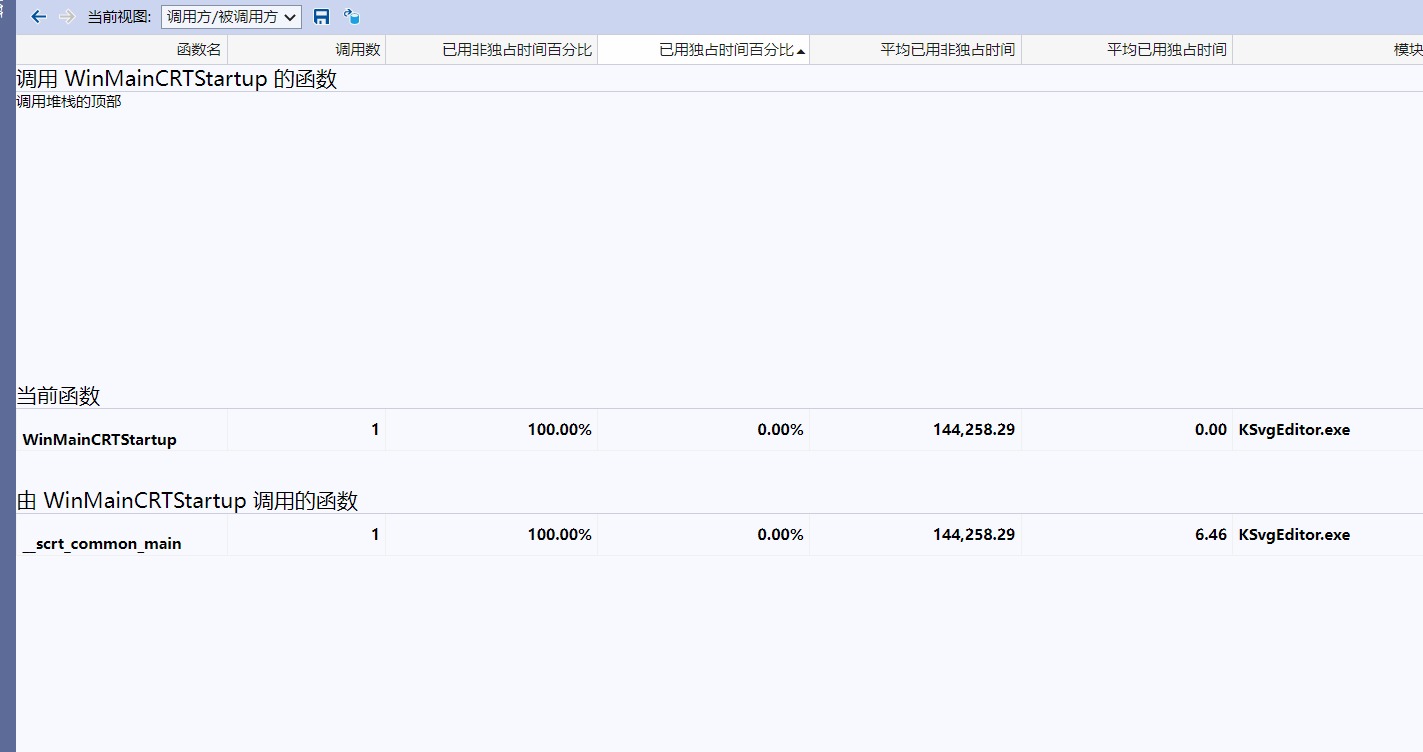
Task: Click the icon right of the save icon
Action: click(x=351, y=17)
